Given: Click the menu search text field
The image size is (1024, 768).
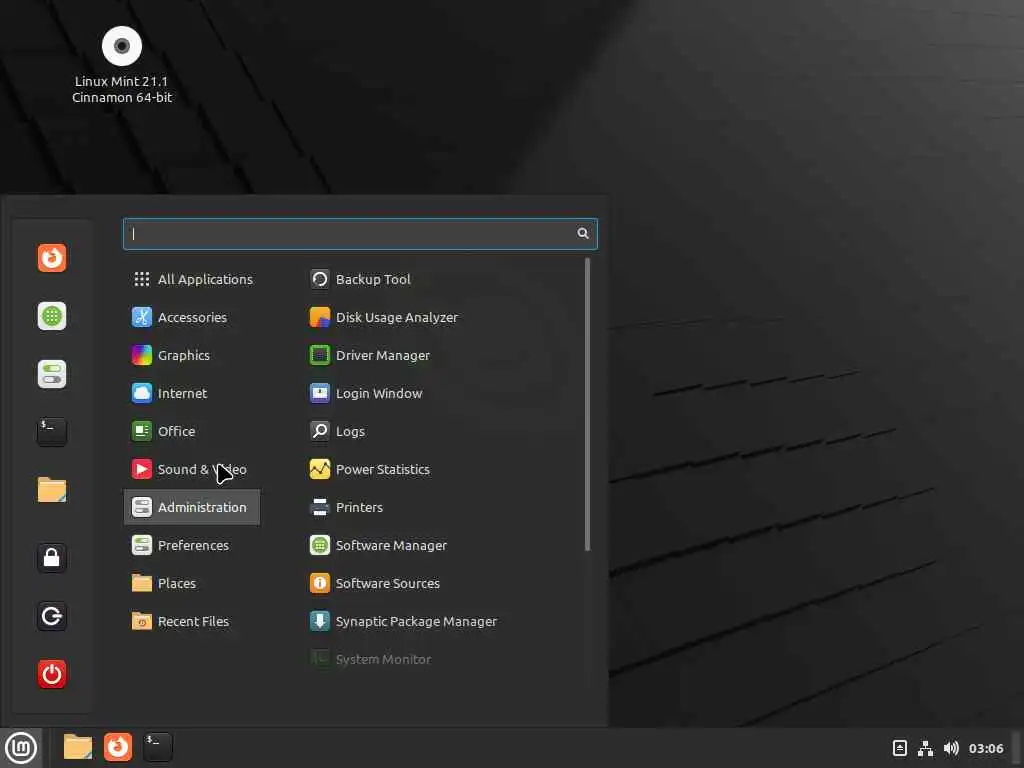Looking at the screenshot, I should 360,234.
